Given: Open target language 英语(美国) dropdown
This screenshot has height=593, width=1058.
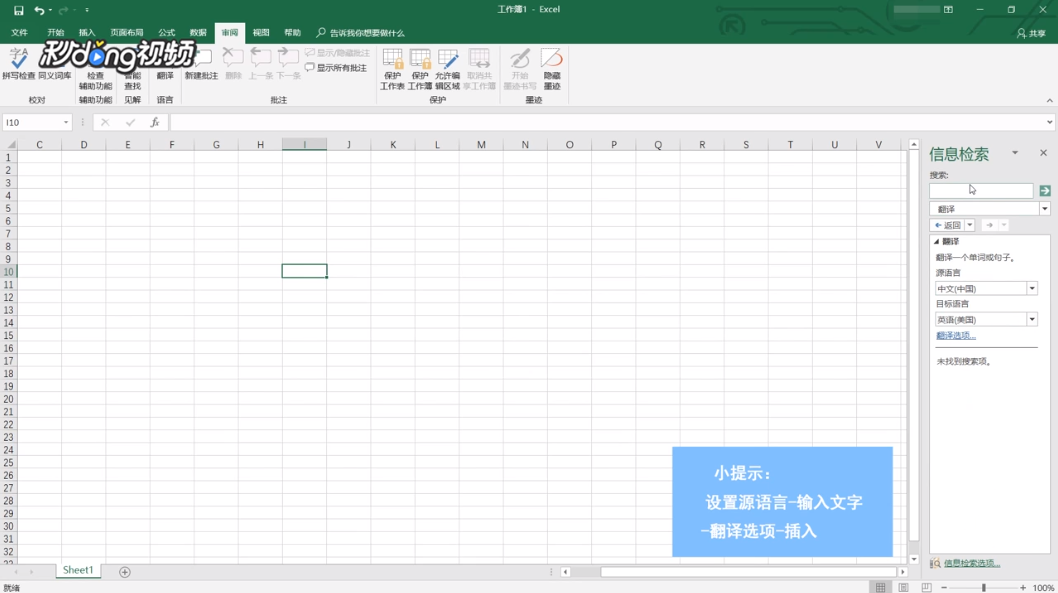Looking at the screenshot, I should (1032, 320).
